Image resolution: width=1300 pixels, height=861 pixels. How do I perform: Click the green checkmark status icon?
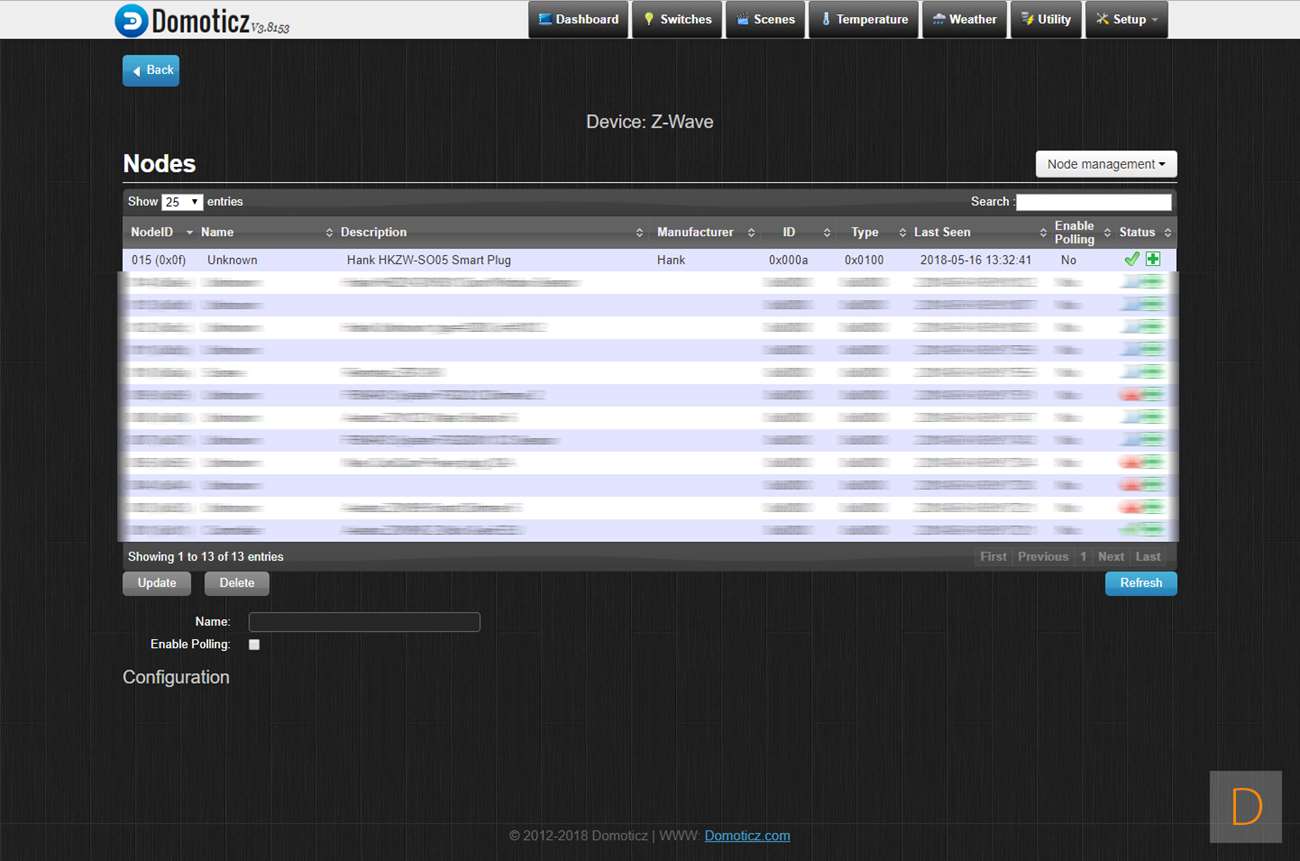1131,259
